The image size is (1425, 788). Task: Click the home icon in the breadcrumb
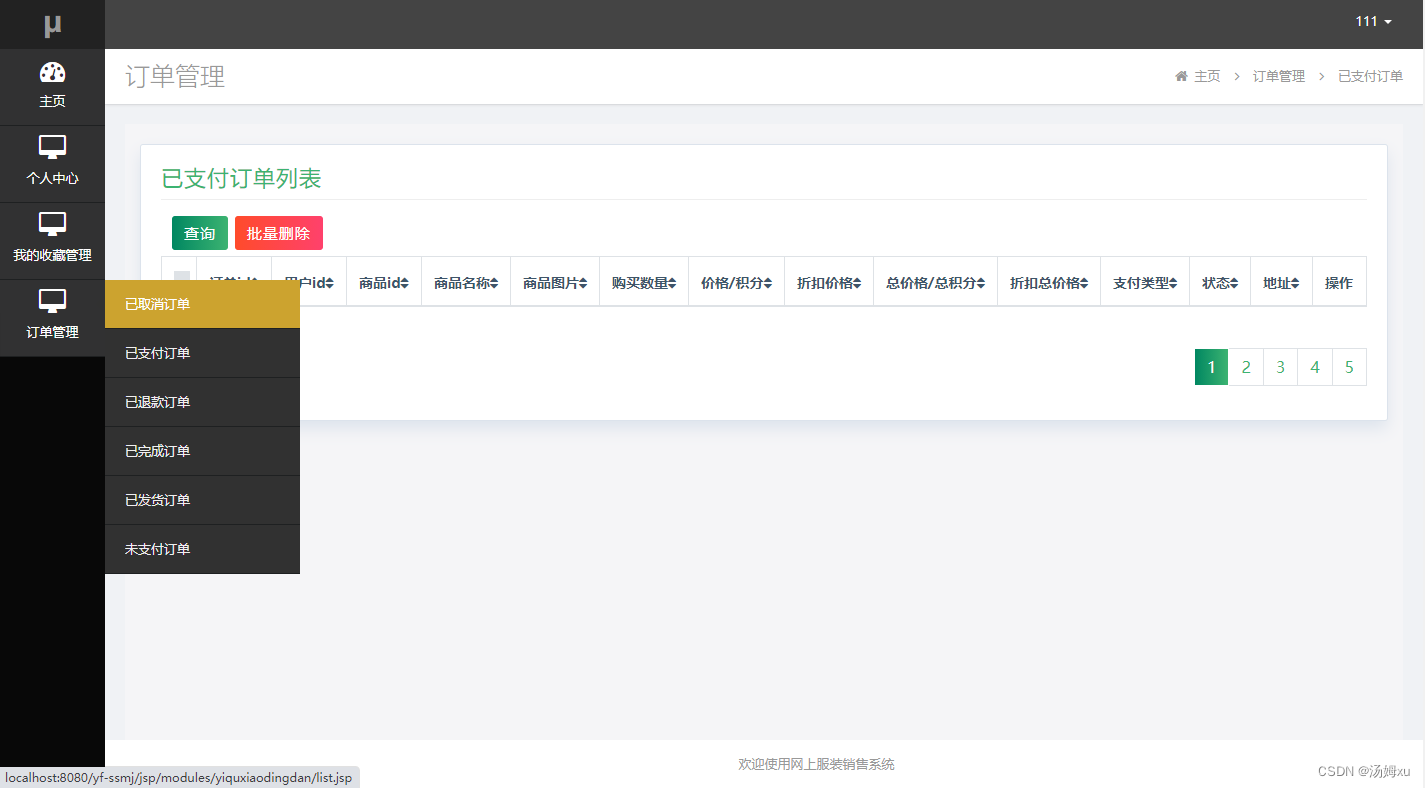(1181, 76)
